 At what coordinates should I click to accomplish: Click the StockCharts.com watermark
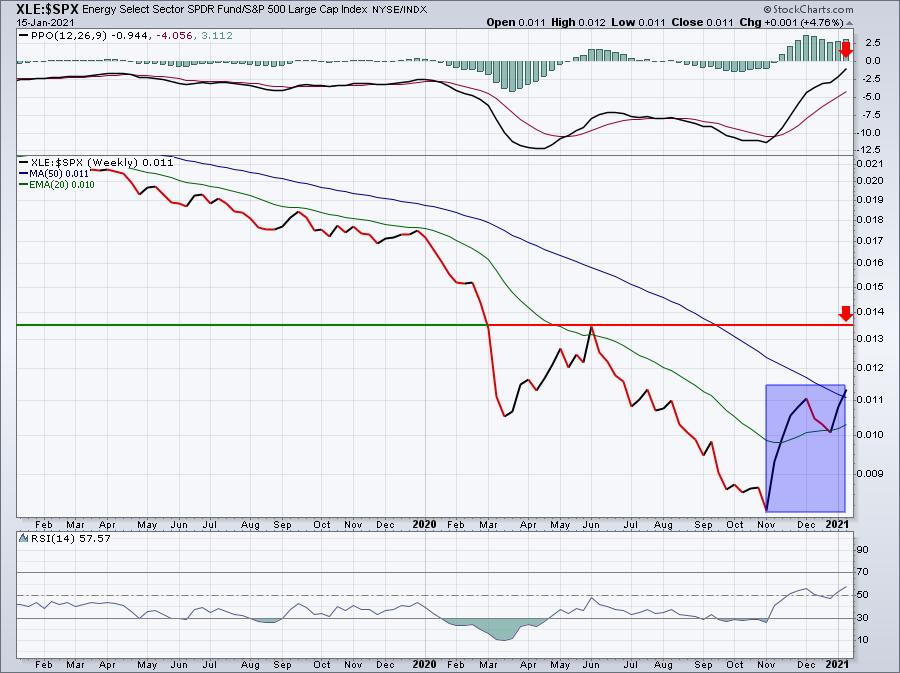[x=848, y=8]
